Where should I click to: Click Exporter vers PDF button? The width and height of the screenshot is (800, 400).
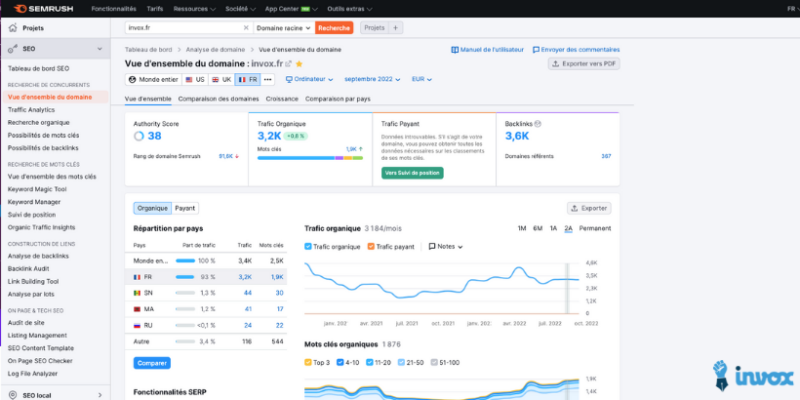pos(584,64)
